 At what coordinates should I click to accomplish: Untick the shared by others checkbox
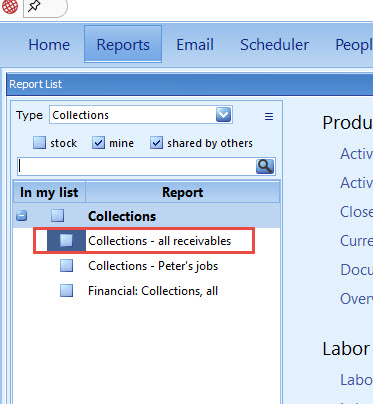(x=156, y=143)
